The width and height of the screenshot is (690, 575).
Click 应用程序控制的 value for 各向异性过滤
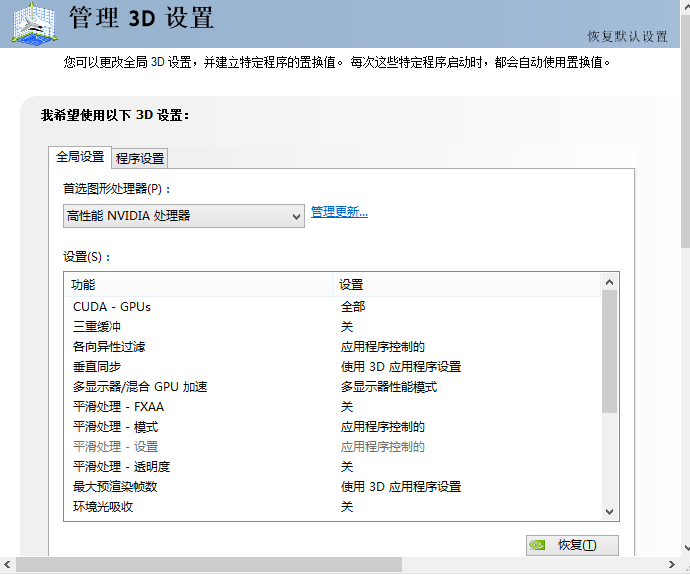click(382, 347)
